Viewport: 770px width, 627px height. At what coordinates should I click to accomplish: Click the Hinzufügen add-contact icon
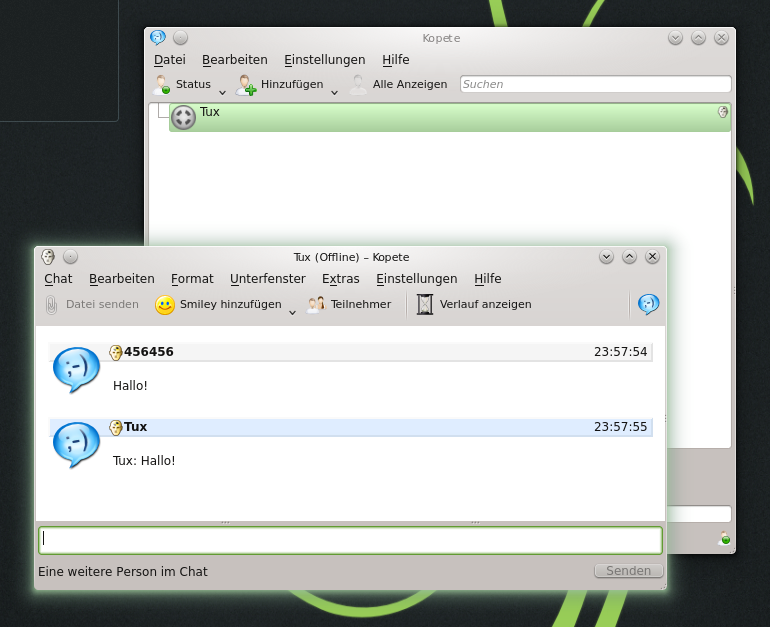point(246,85)
